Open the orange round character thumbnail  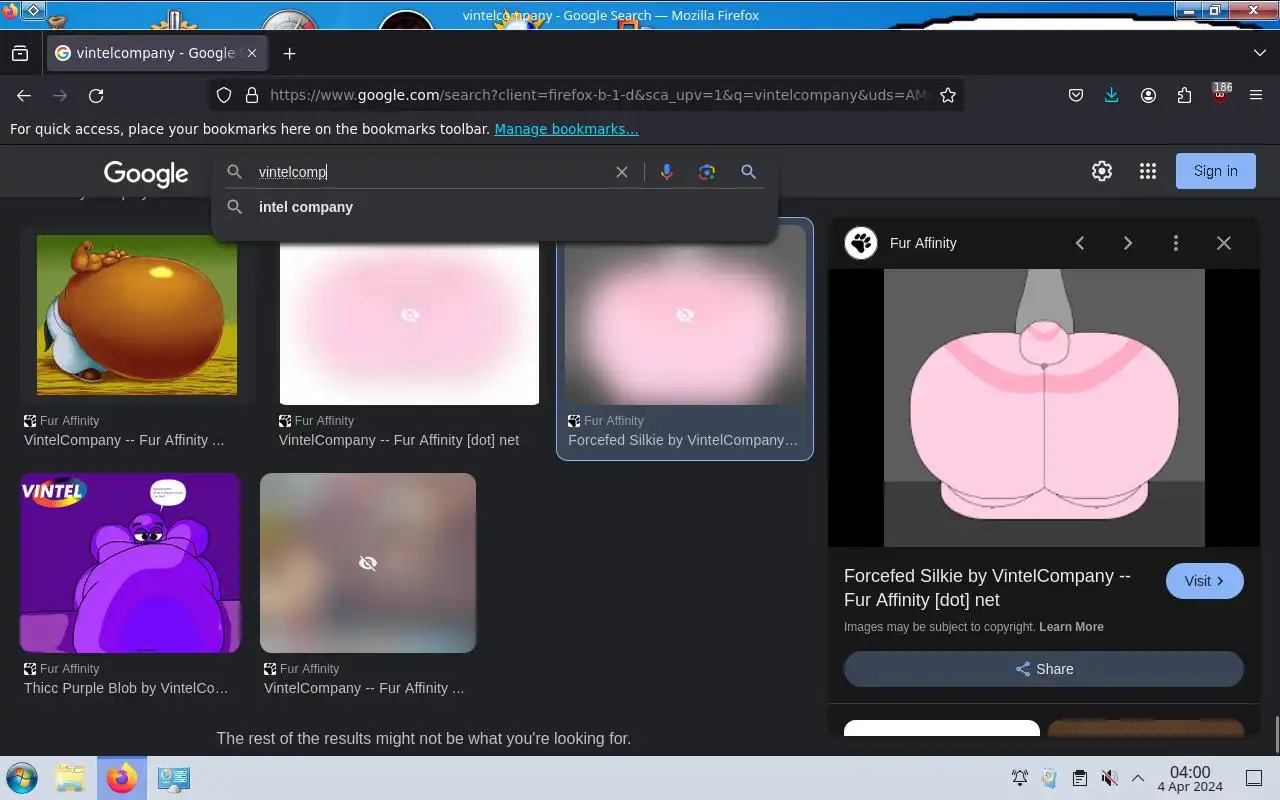(137, 315)
